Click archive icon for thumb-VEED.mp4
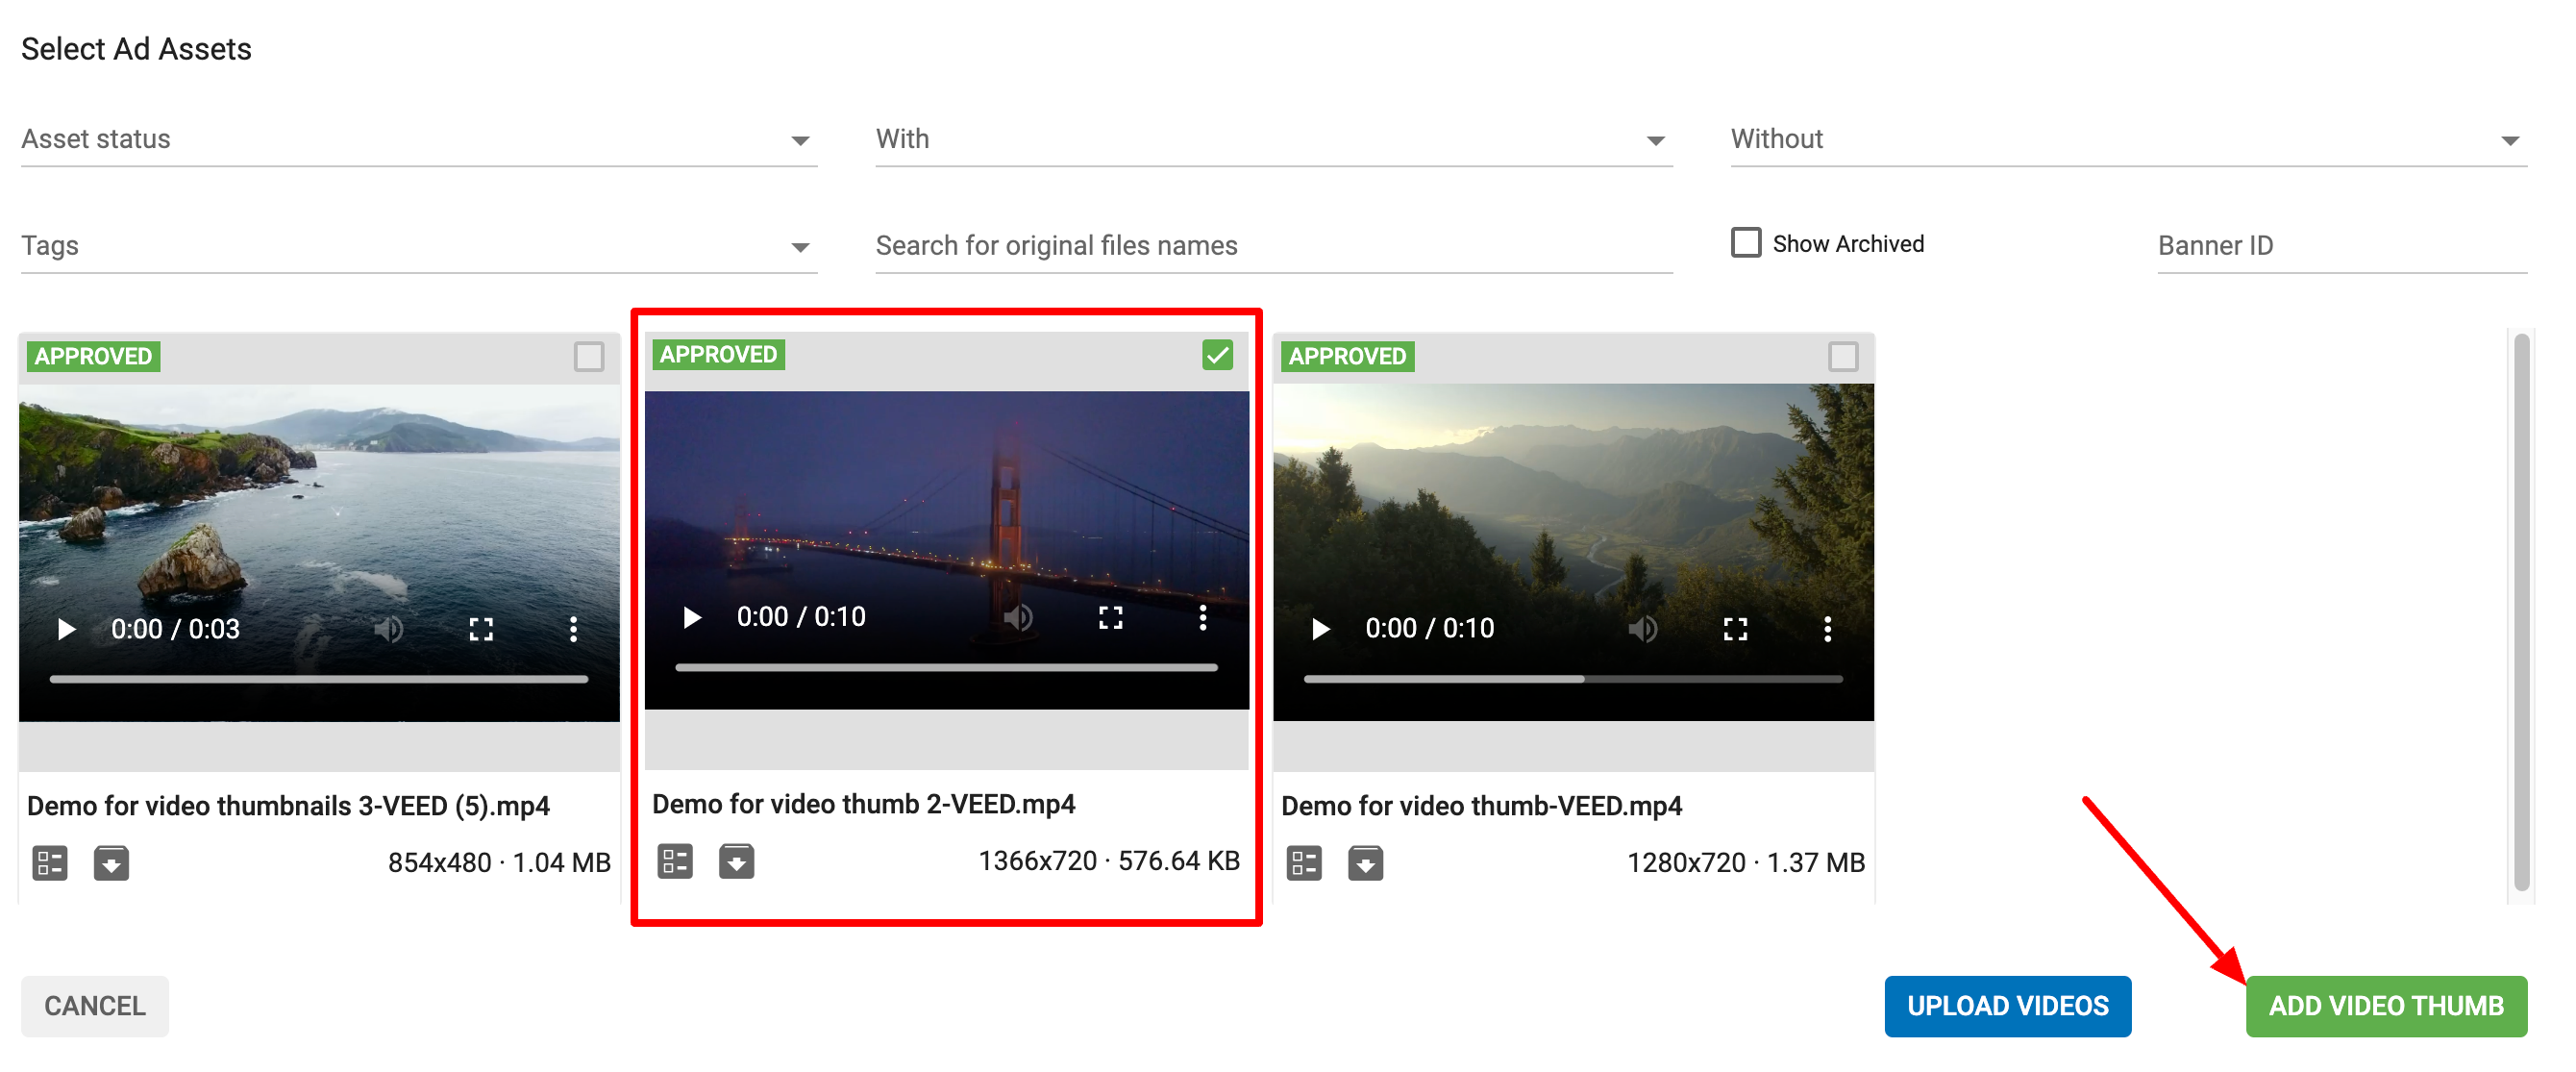Viewport: 2576px width, 1072px height. (x=1365, y=862)
